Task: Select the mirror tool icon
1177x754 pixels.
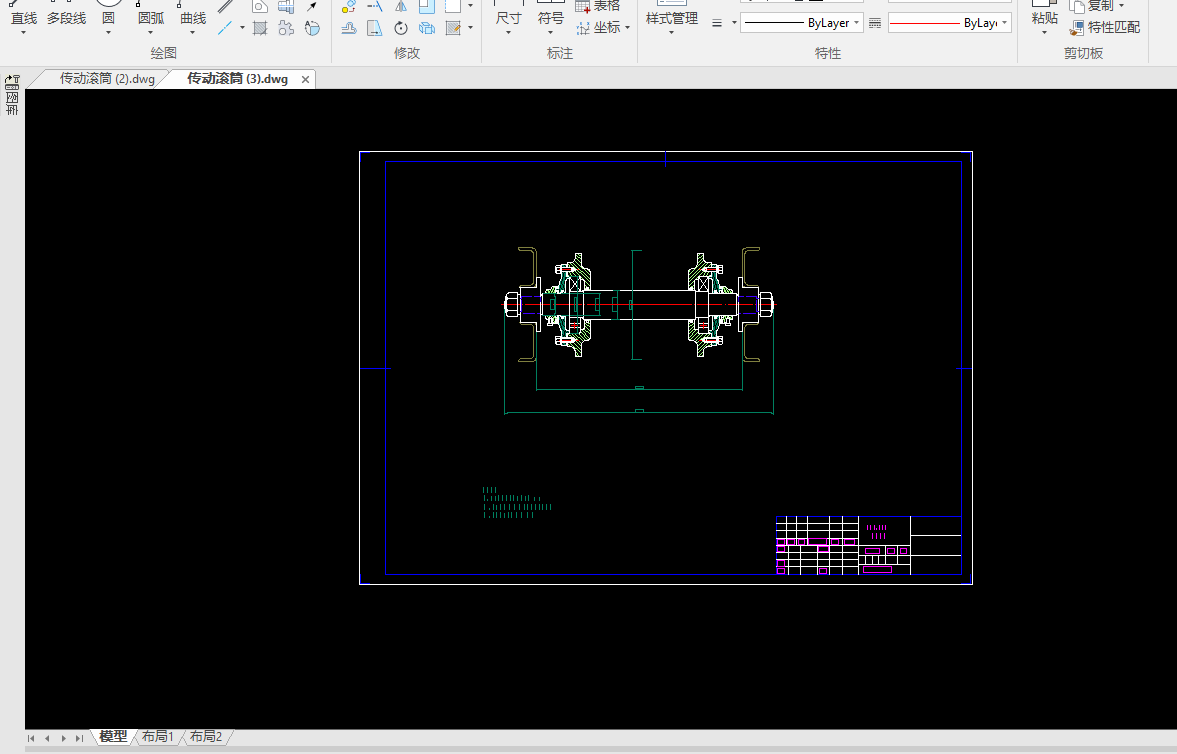Action: coord(401,6)
